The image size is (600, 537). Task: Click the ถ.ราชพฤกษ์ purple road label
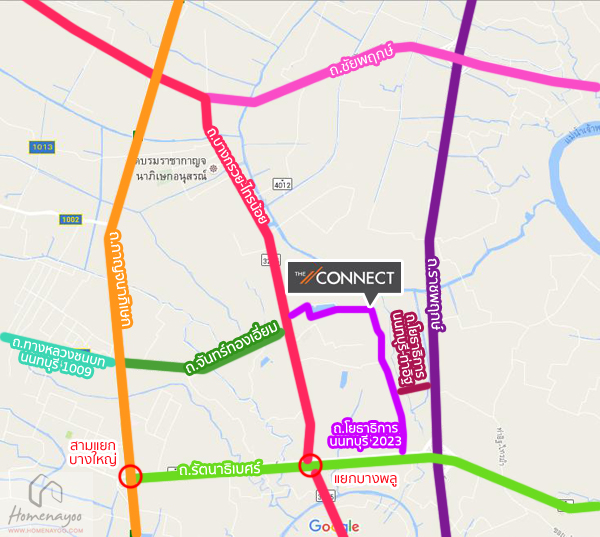click(437, 294)
